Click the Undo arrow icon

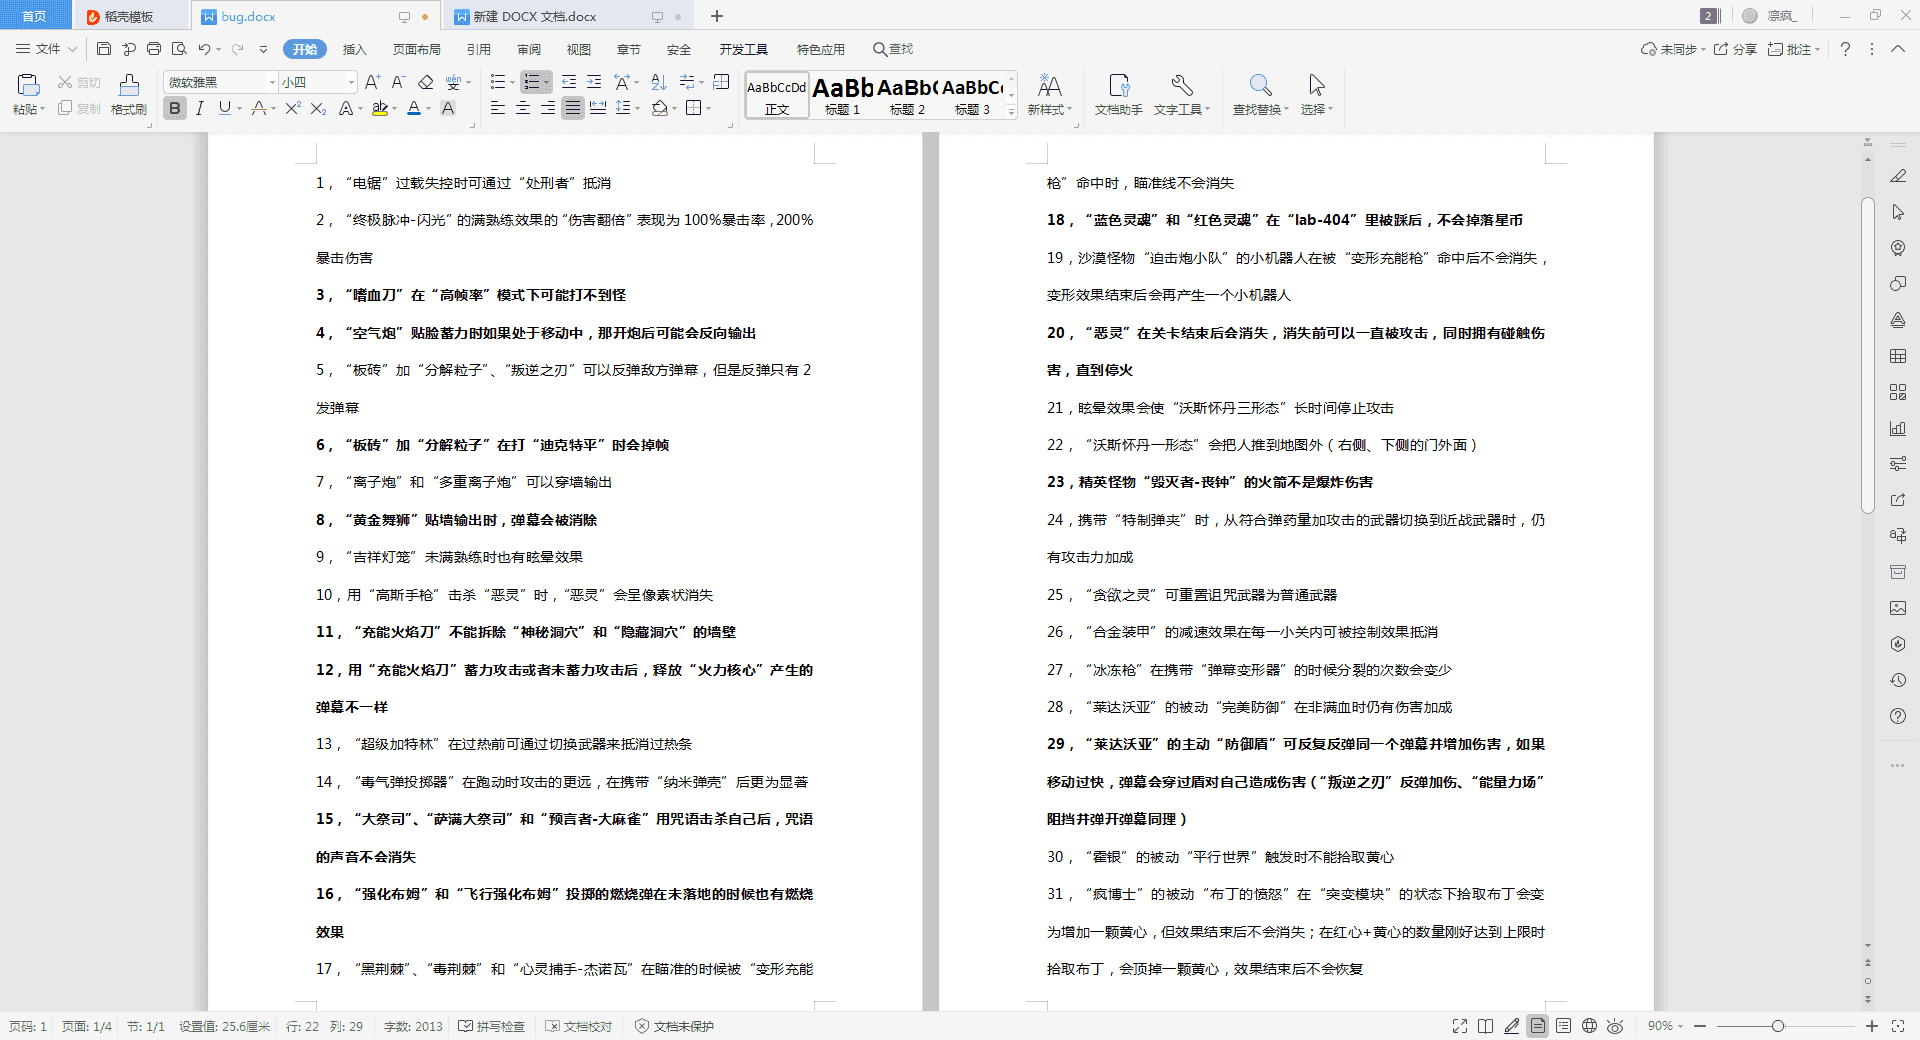pyautogui.click(x=204, y=49)
